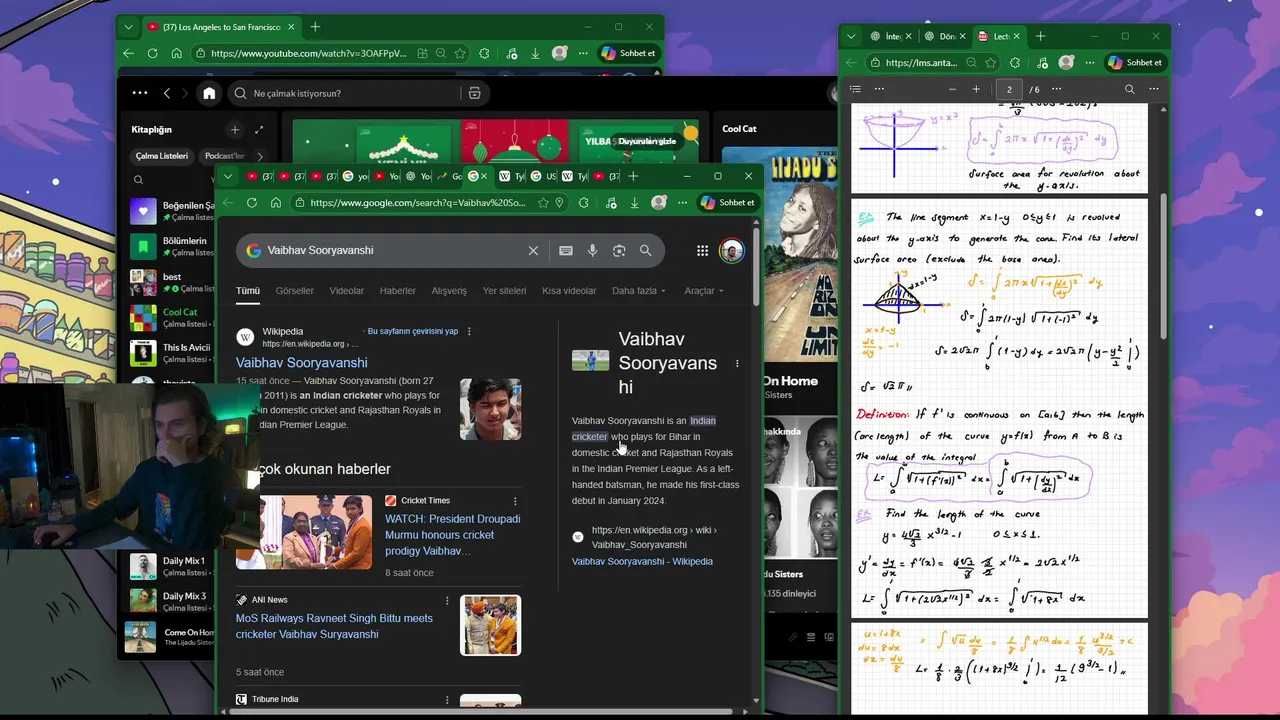Open the Daily Mix 1 playlist

pyautogui.click(x=172, y=567)
